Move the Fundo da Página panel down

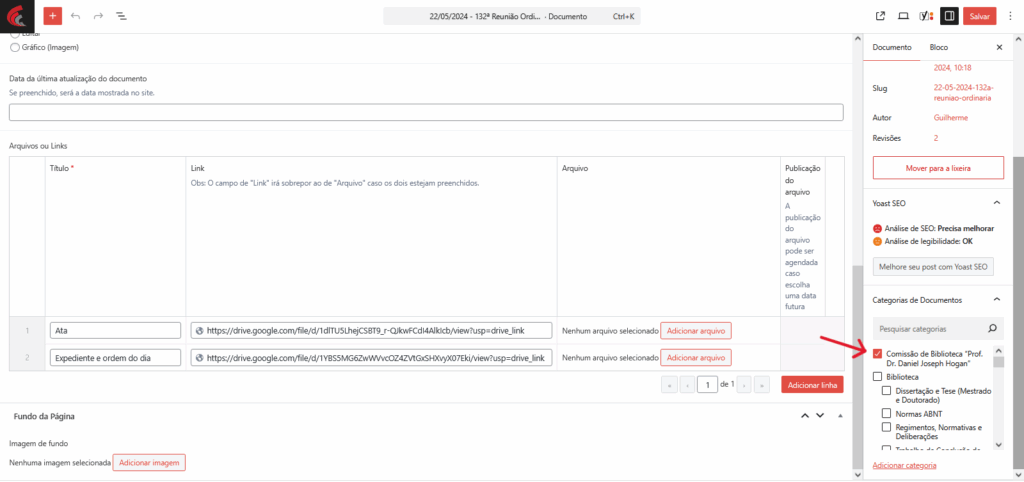820,416
